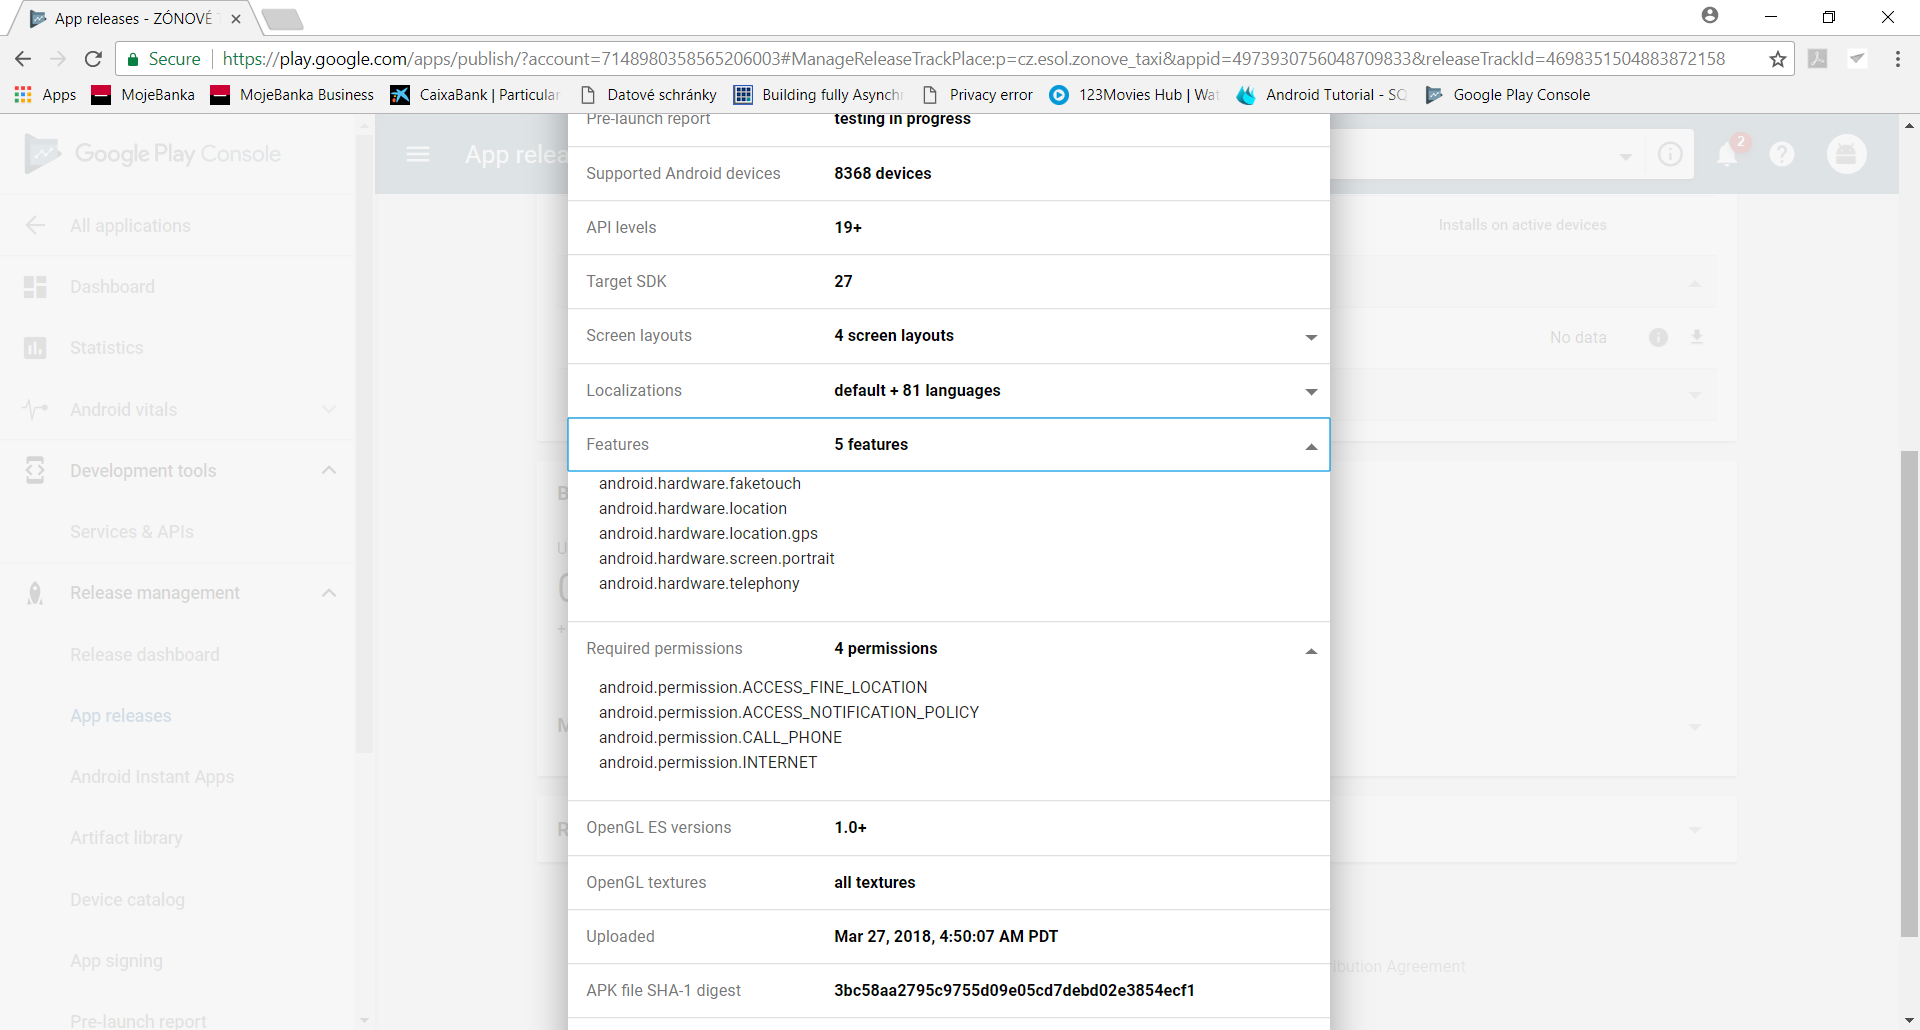The height and width of the screenshot is (1030, 1920).
Task: Reload the page with the refresh icon
Action: [x=93, y=59]
